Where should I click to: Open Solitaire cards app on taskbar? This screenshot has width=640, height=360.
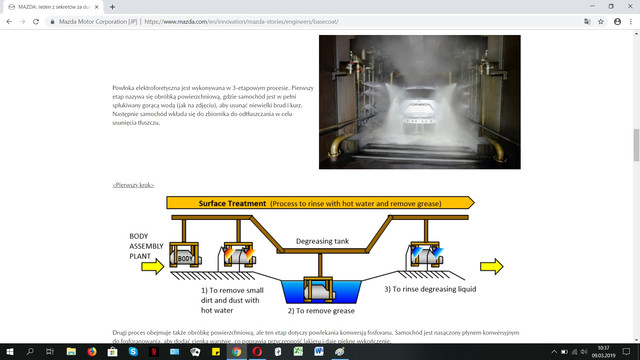(x=195, y=351)
